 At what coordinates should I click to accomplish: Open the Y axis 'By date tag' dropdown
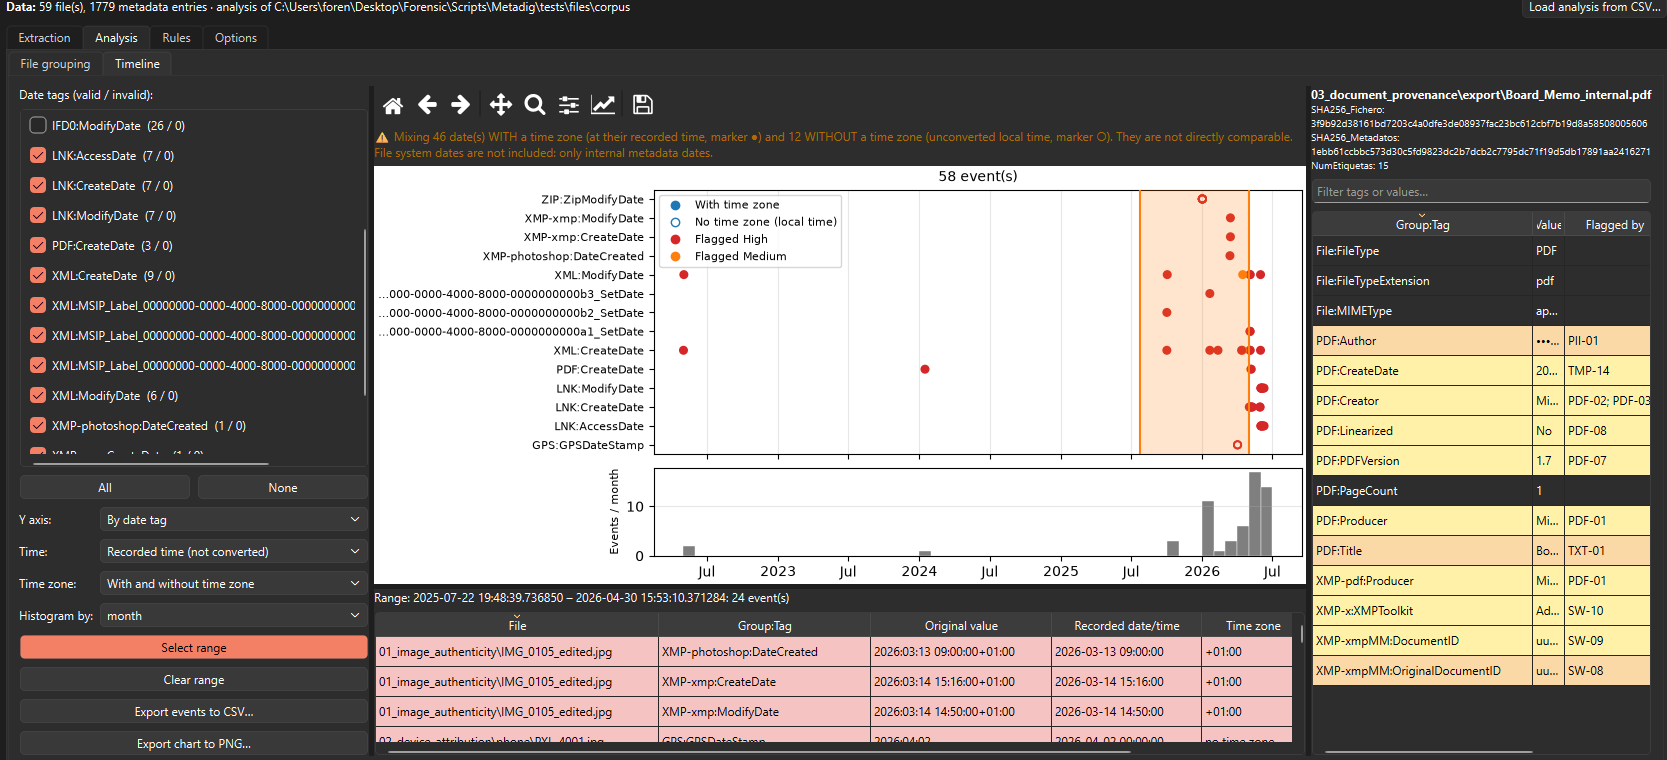[233, 520]
